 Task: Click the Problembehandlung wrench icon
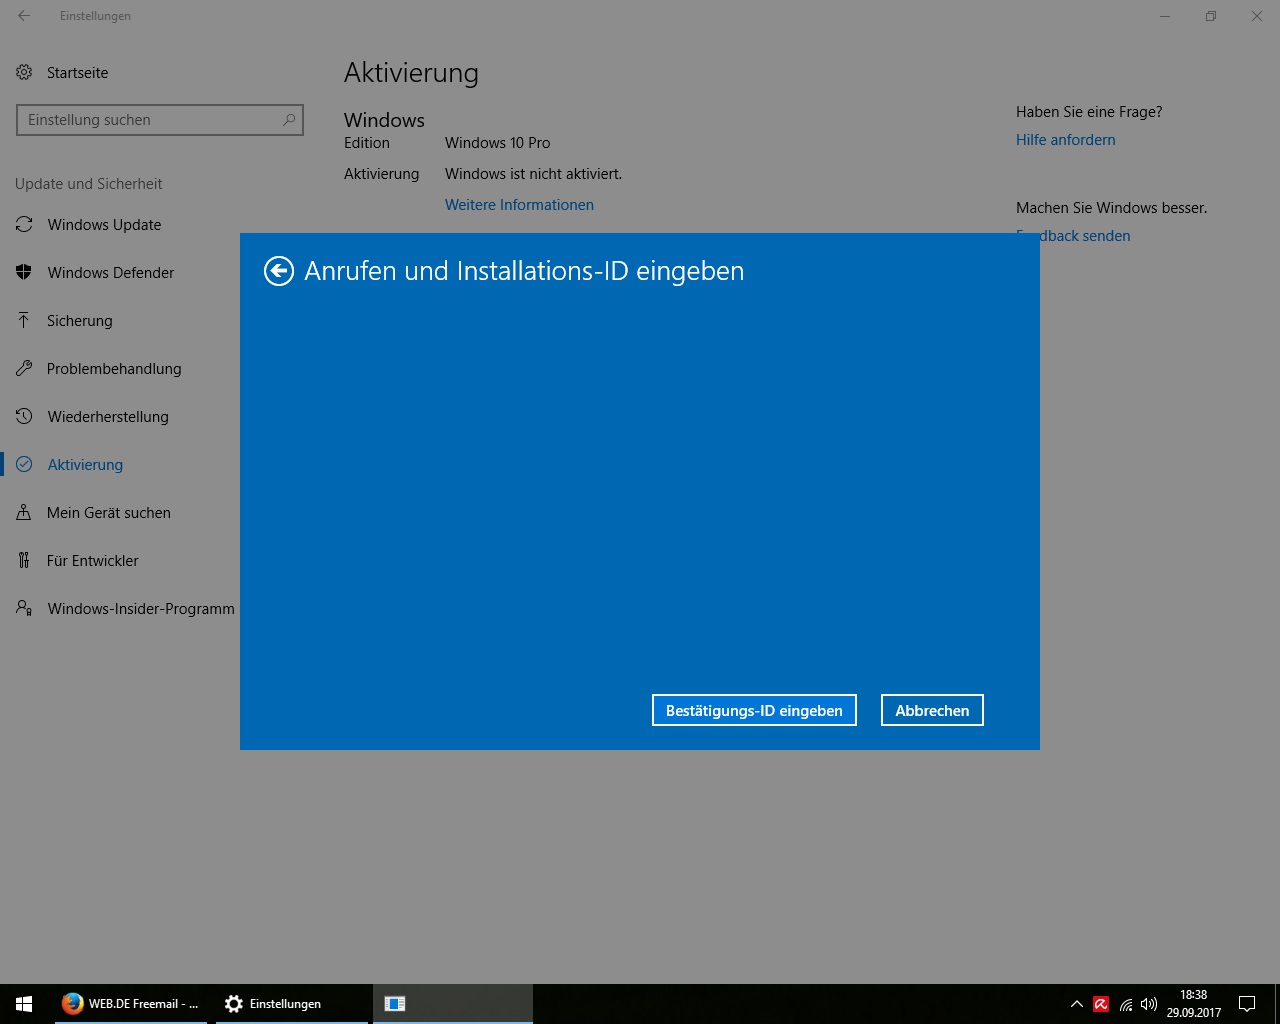(x=24, y=368)
